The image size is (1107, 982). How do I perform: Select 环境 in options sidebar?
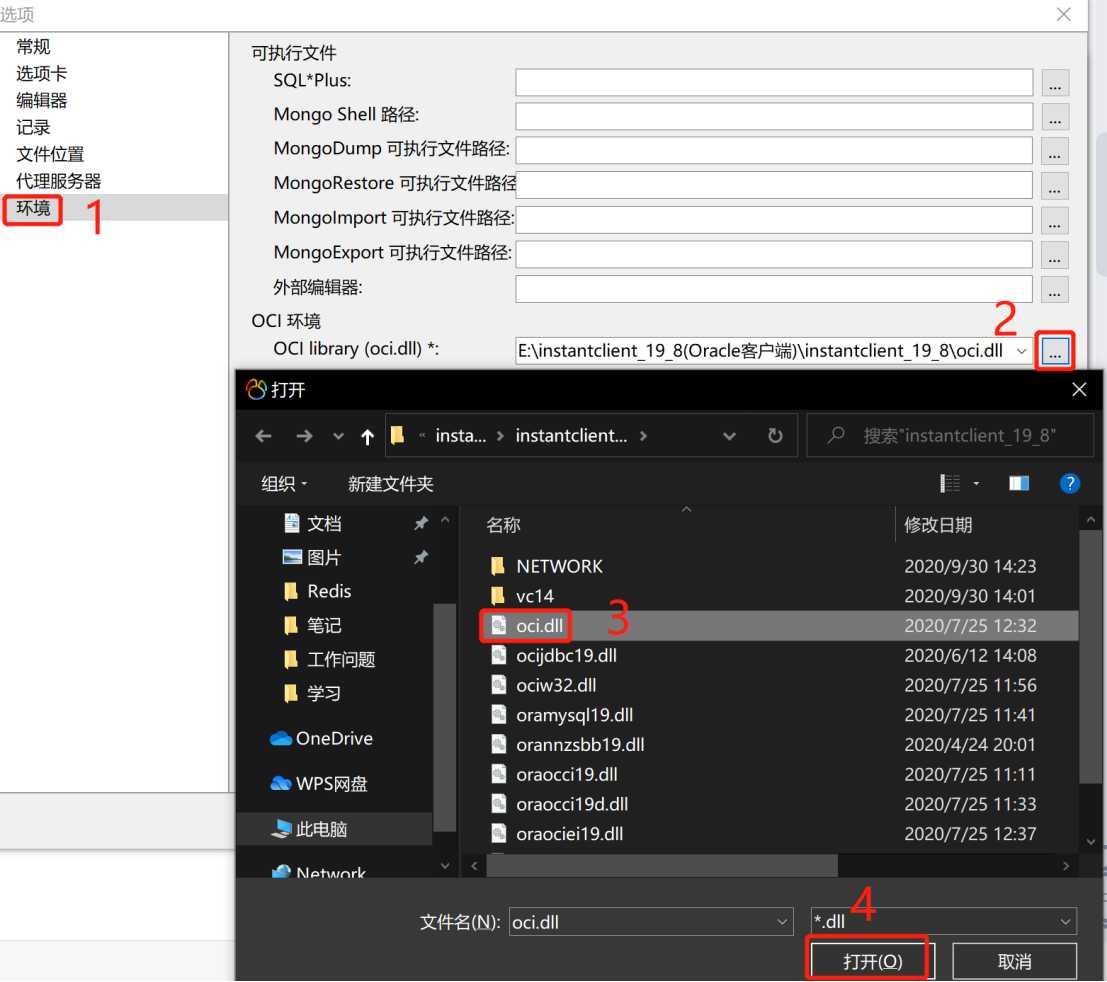[33, 208]
